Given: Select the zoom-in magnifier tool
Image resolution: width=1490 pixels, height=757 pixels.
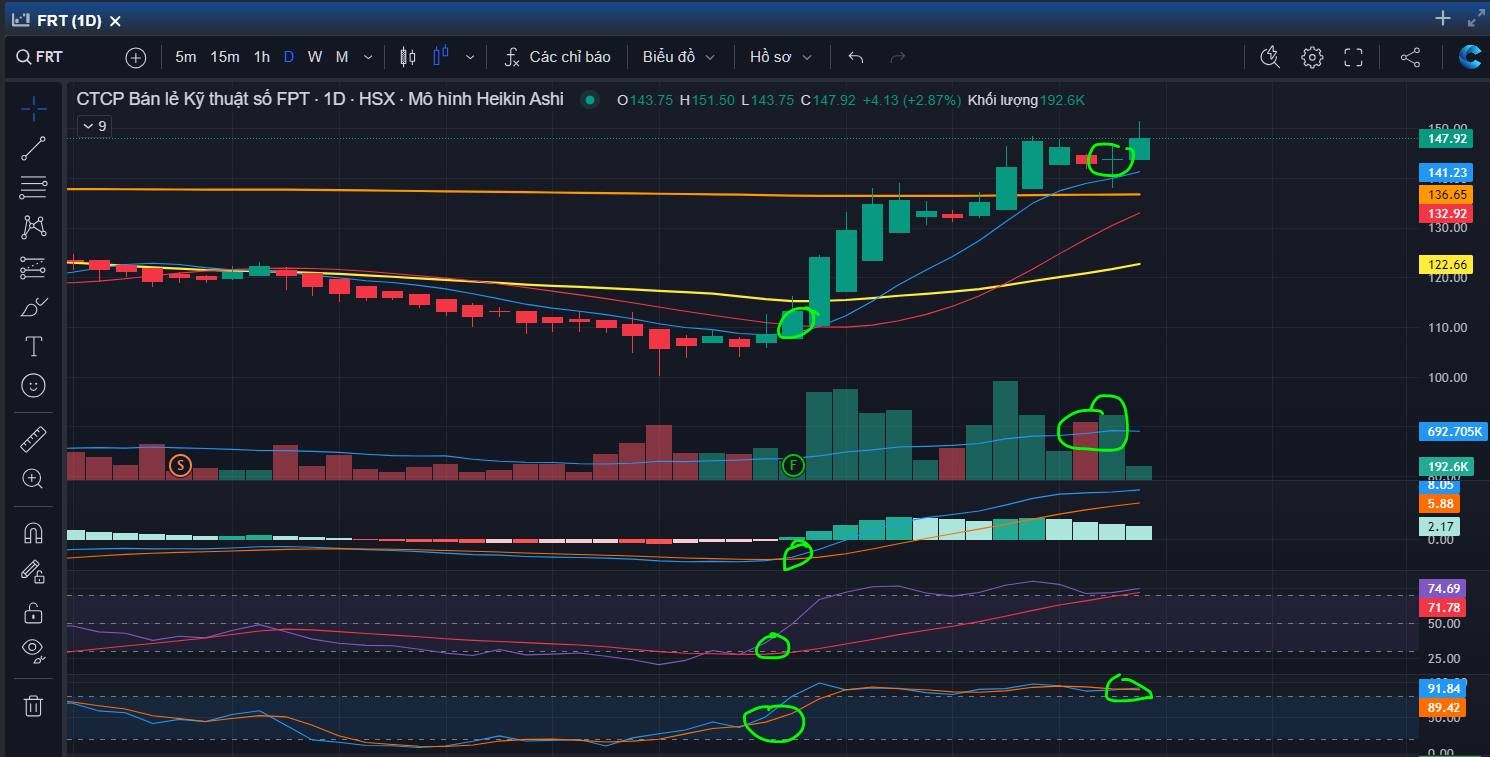Looking at the screenshot, I should [34, 479].
